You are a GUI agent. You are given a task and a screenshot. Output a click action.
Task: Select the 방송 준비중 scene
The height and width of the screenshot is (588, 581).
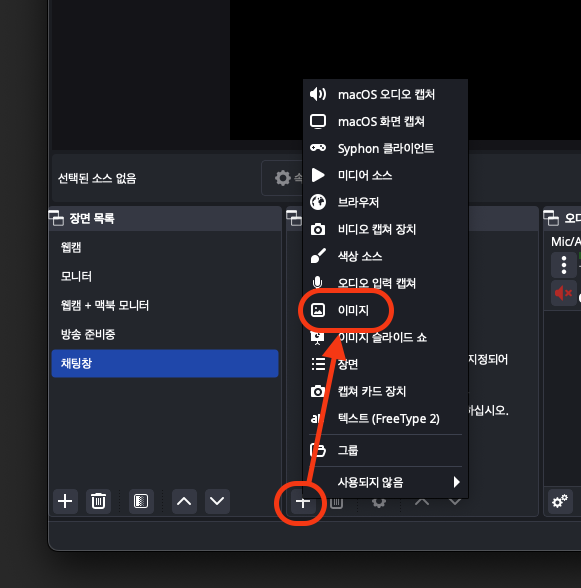(165, 334)
